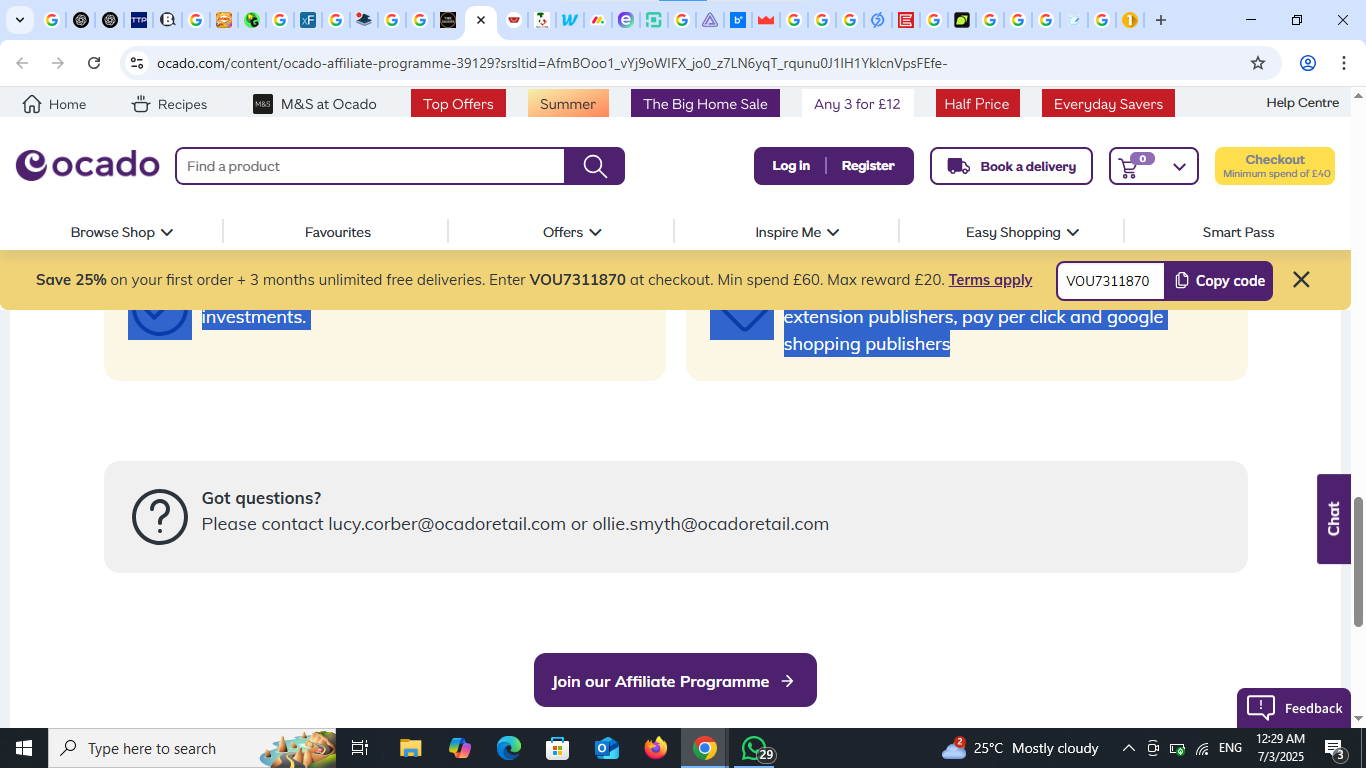Image resolution: width=1366 pixels, height=768 pixels.
Task: Go back in browser history
Action: [x=22, y=63]
